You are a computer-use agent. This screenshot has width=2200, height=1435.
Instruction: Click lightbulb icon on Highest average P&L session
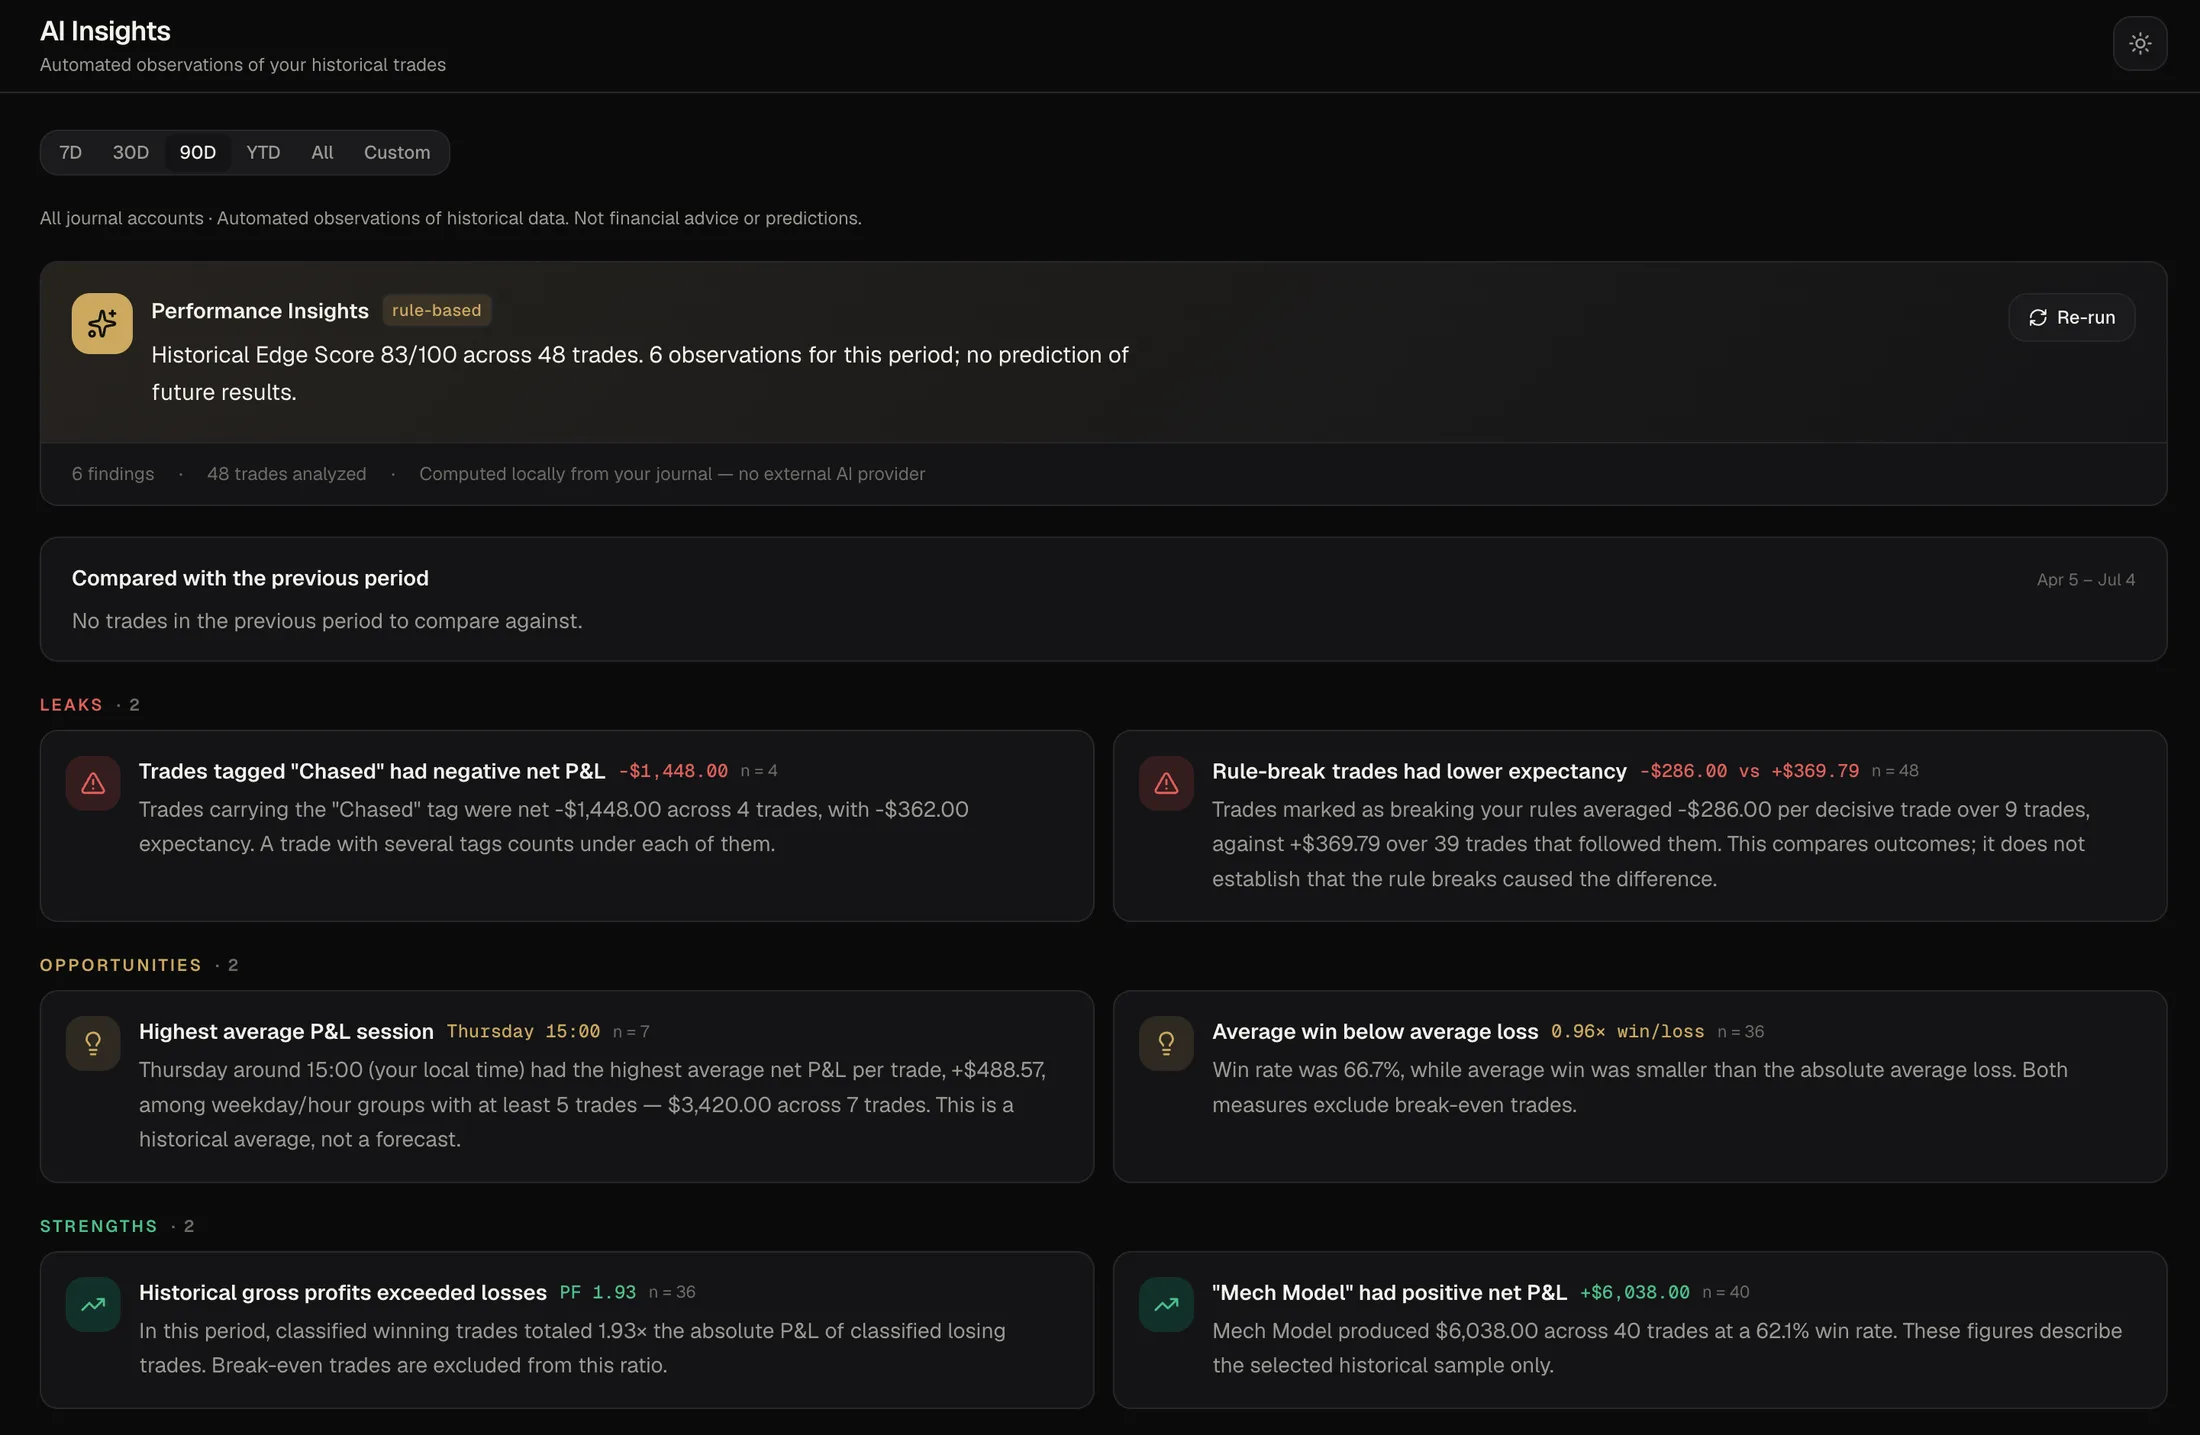tap(93, 1043)
